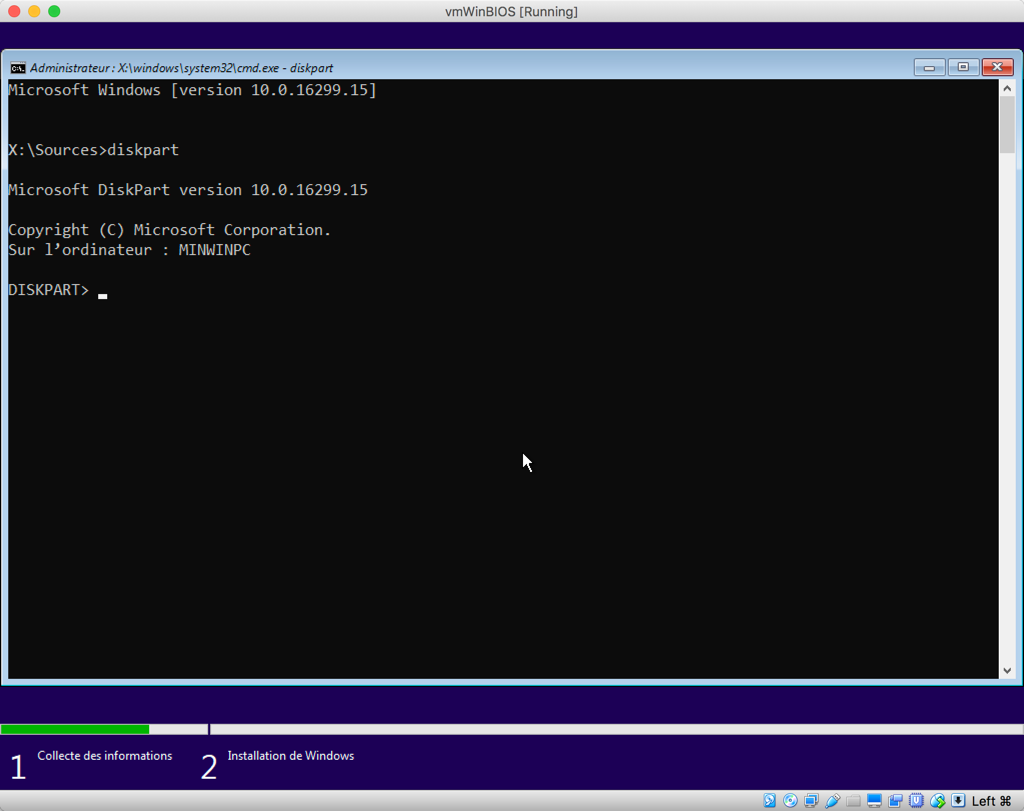Click the Left ⌘ host key label

[991, 801]
